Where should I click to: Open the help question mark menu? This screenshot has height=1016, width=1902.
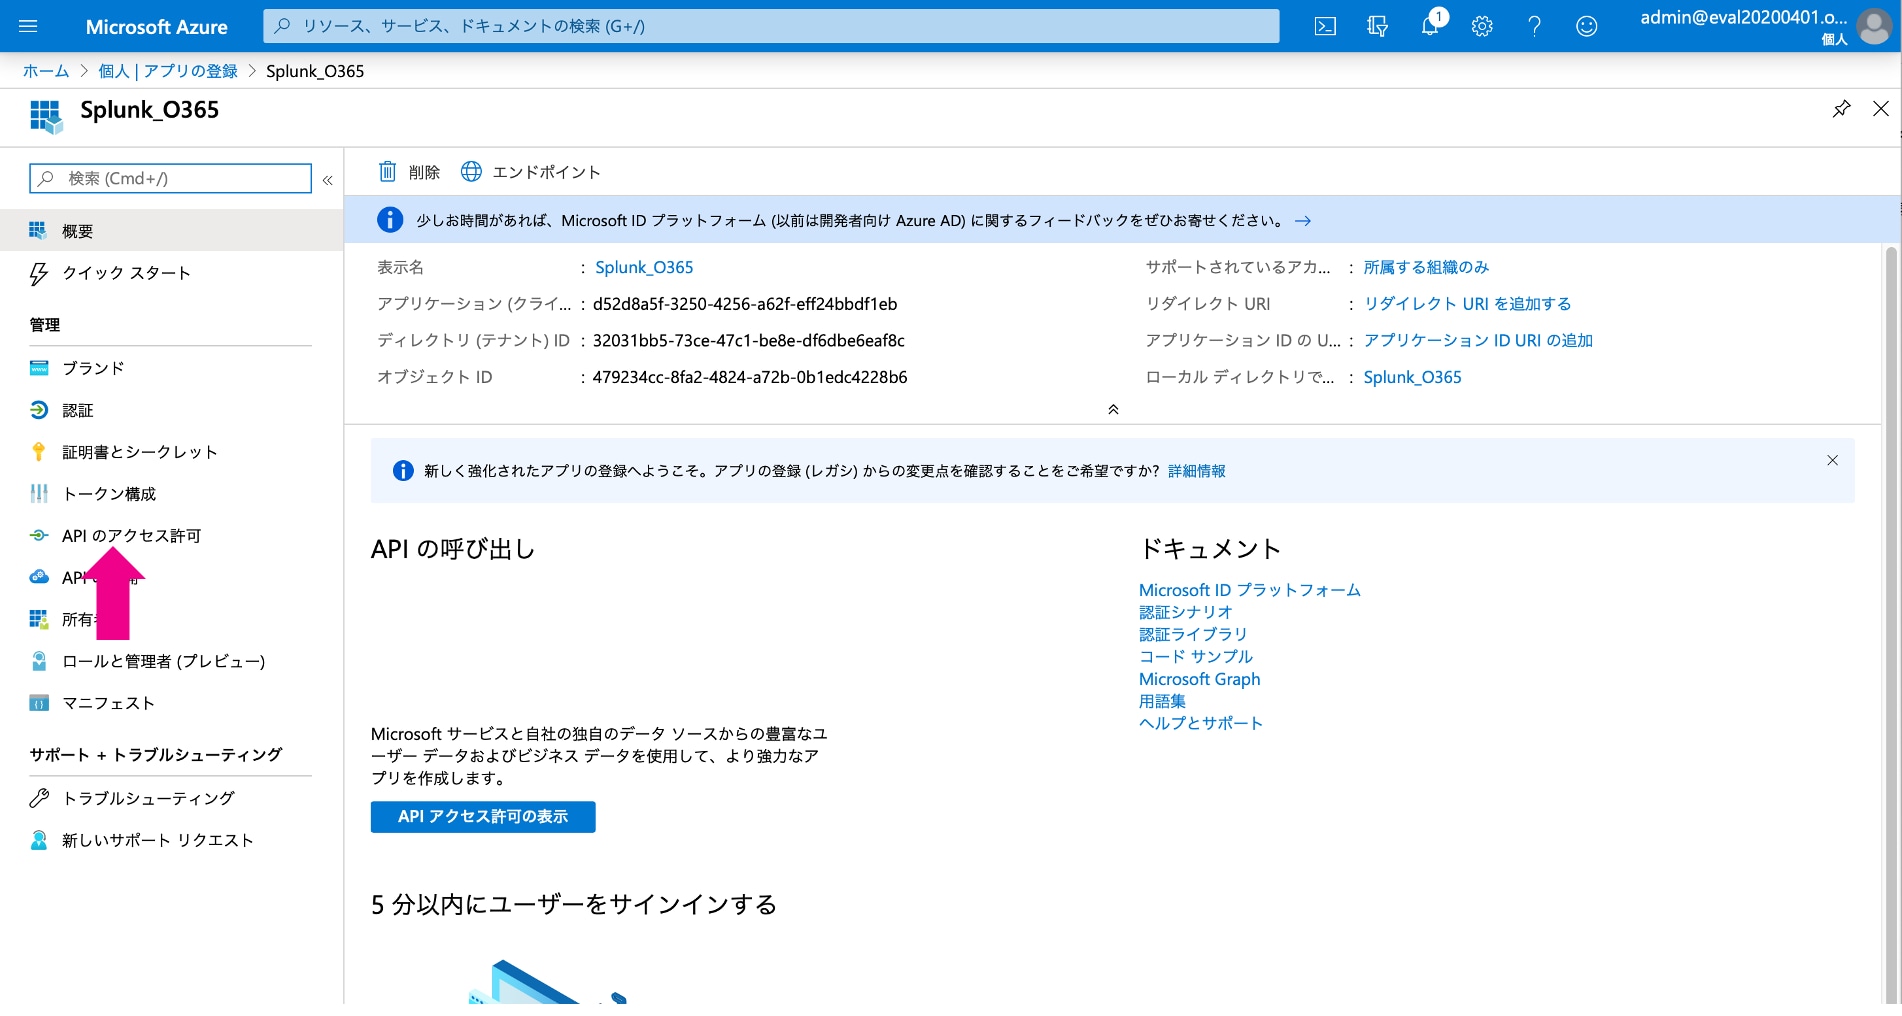pos(1534,26)
